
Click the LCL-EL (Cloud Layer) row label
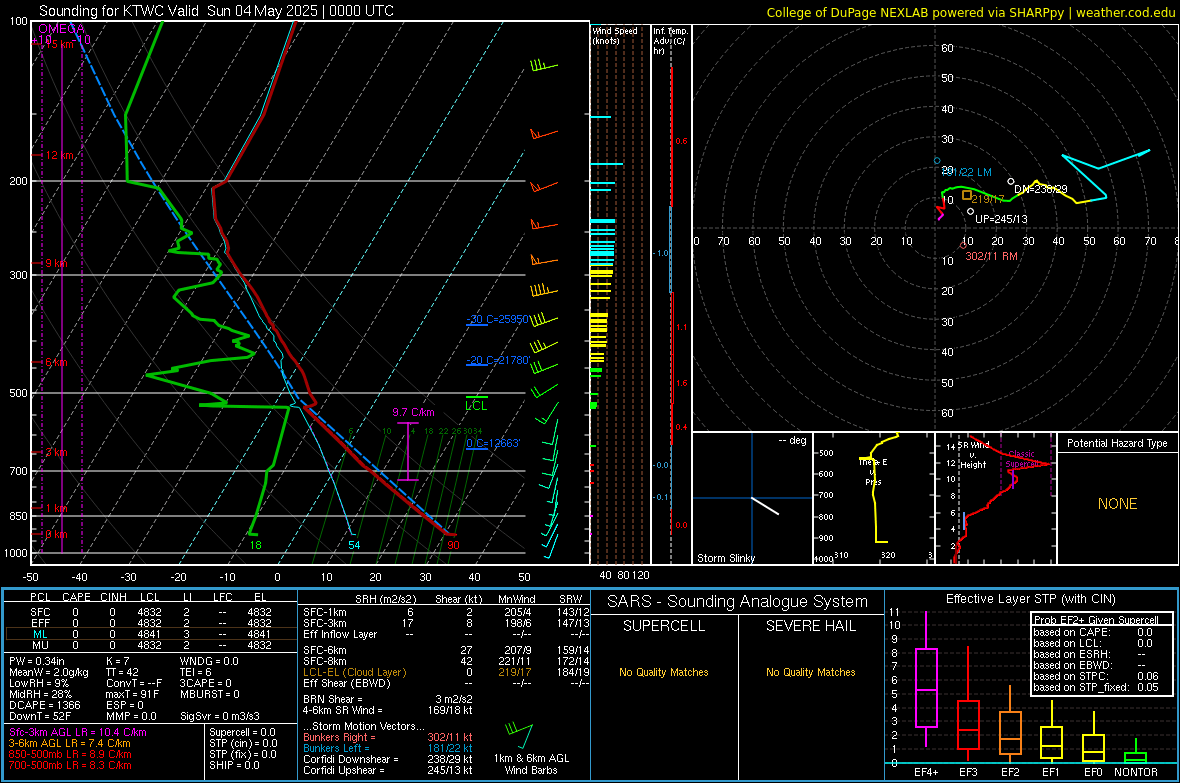point(354,672)
